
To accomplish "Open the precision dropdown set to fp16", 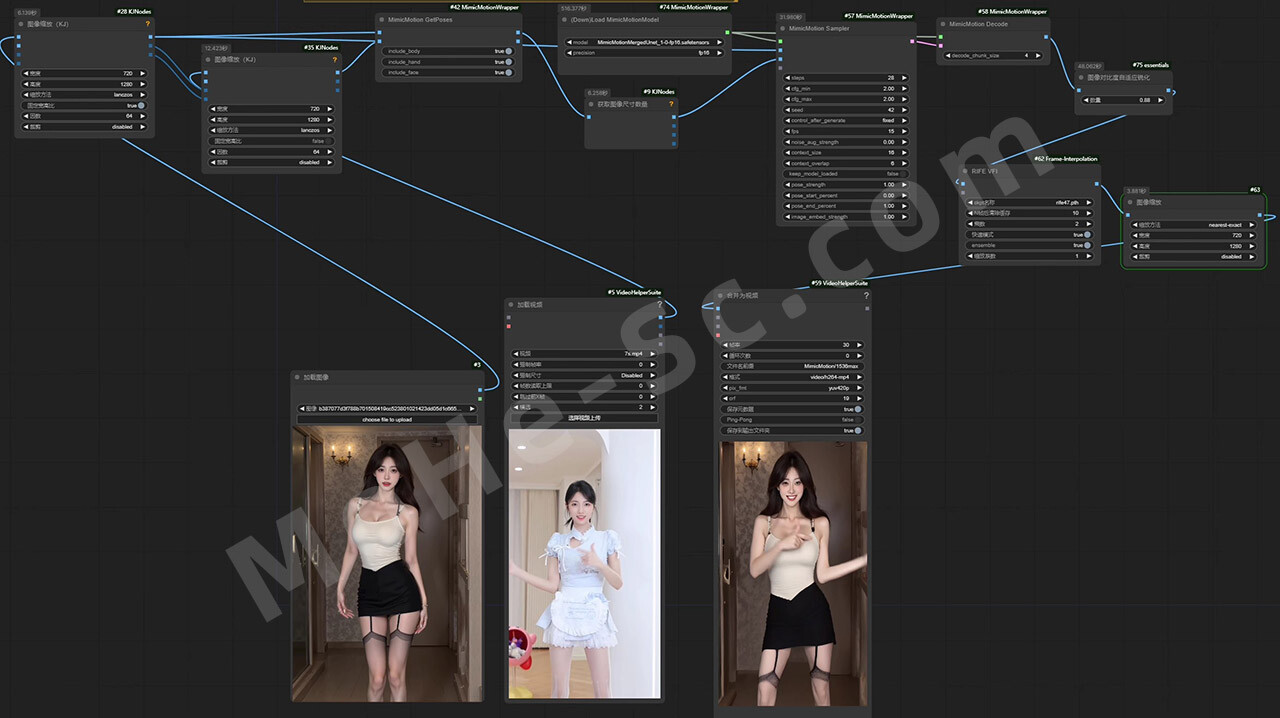I will (x=645, y=53).
